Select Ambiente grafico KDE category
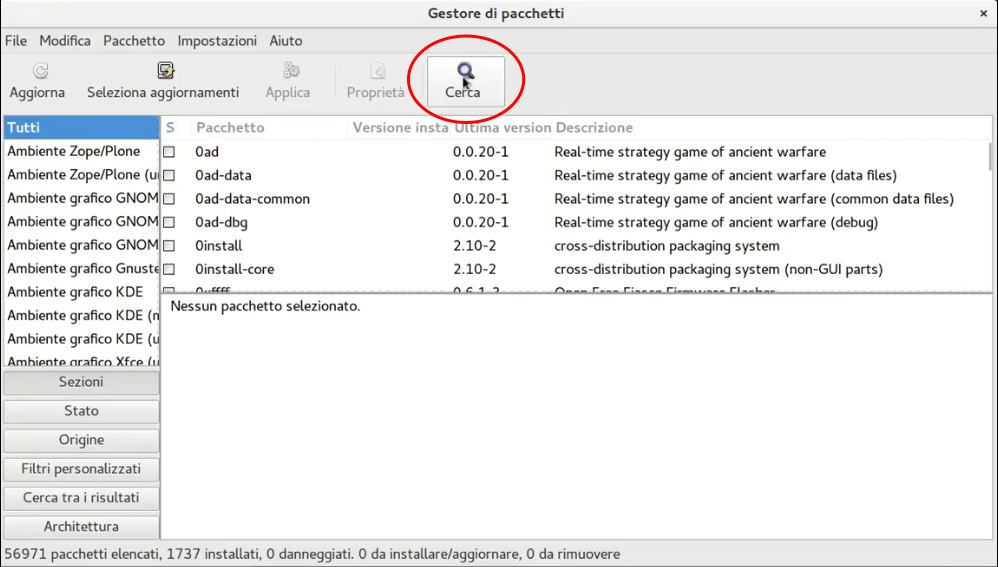The height and width of the screenshot is (567, 998). coord(75,292)
